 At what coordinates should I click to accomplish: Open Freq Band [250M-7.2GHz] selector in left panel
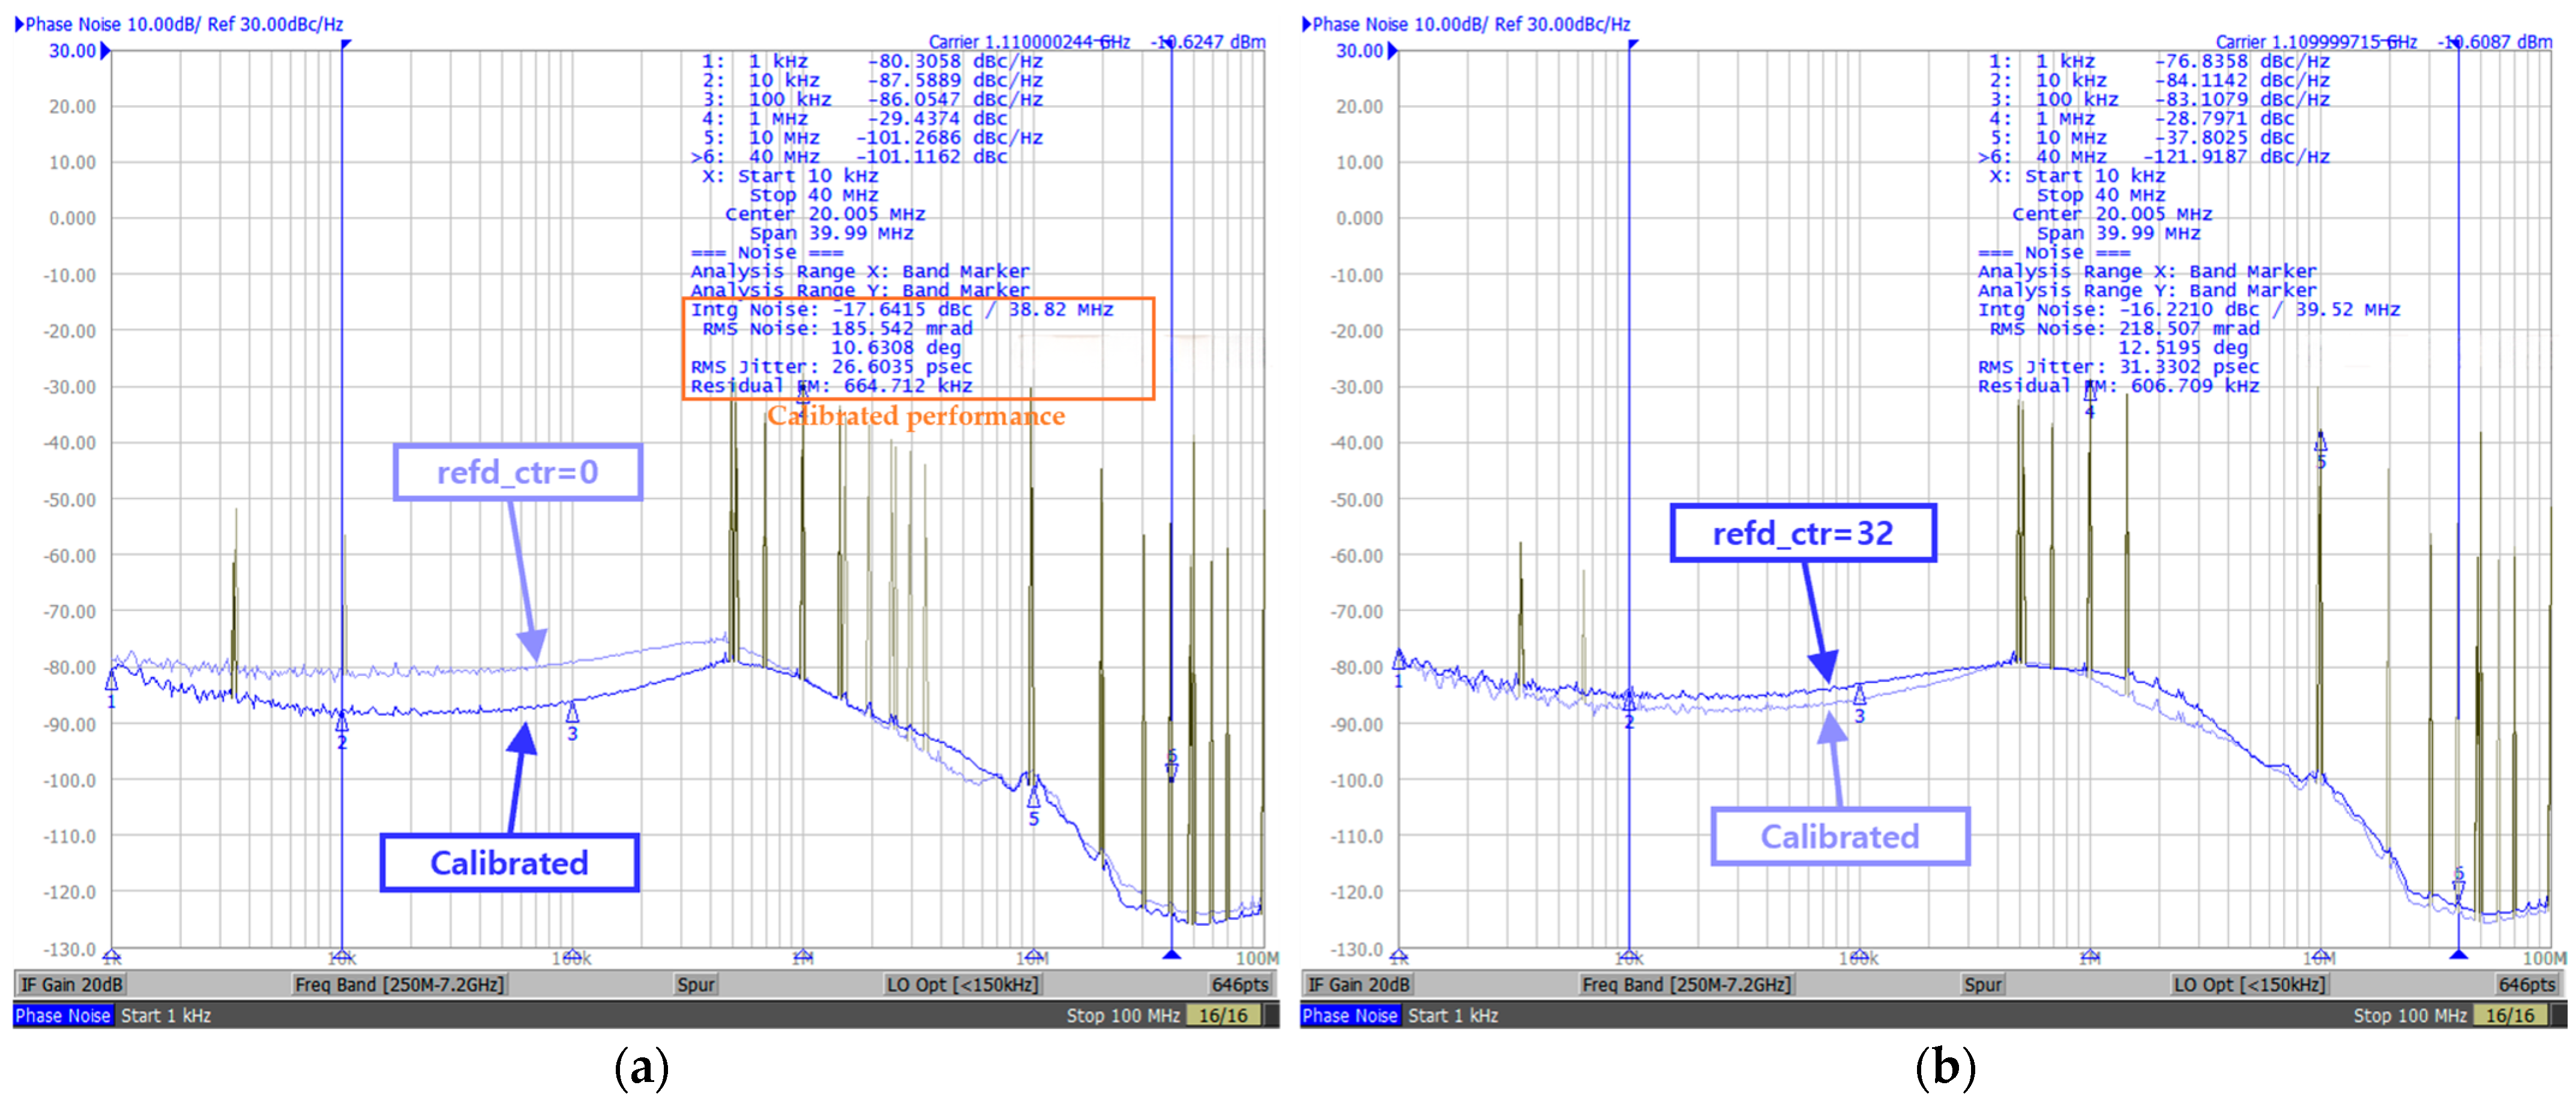399,984
